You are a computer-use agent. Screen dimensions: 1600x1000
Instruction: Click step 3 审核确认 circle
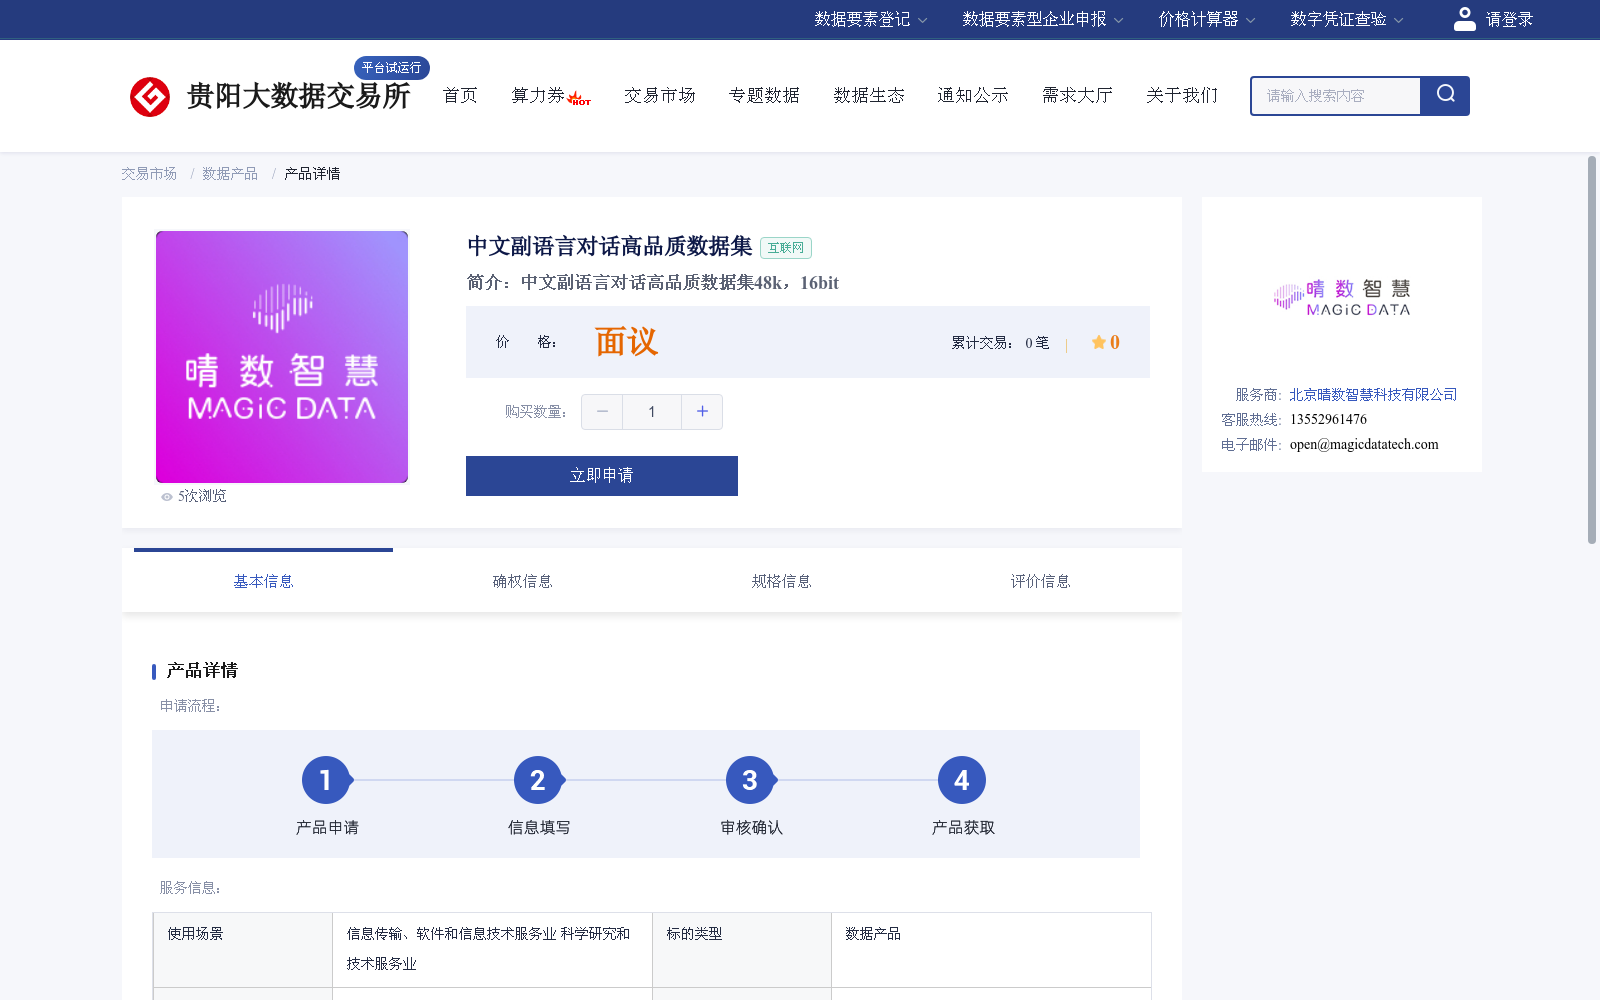click(x=750, y=780)
